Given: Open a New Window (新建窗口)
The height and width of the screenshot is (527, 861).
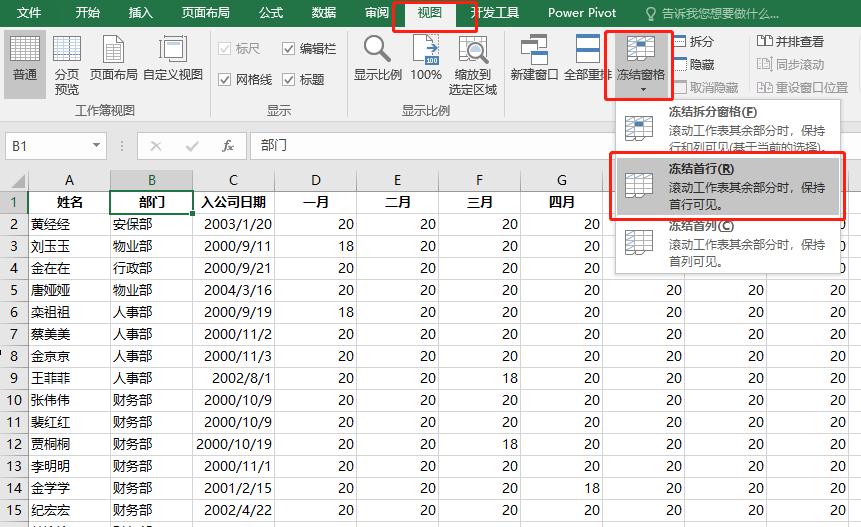Looking at the screenshot, I should pyautogui.click(x=534, y=58).
